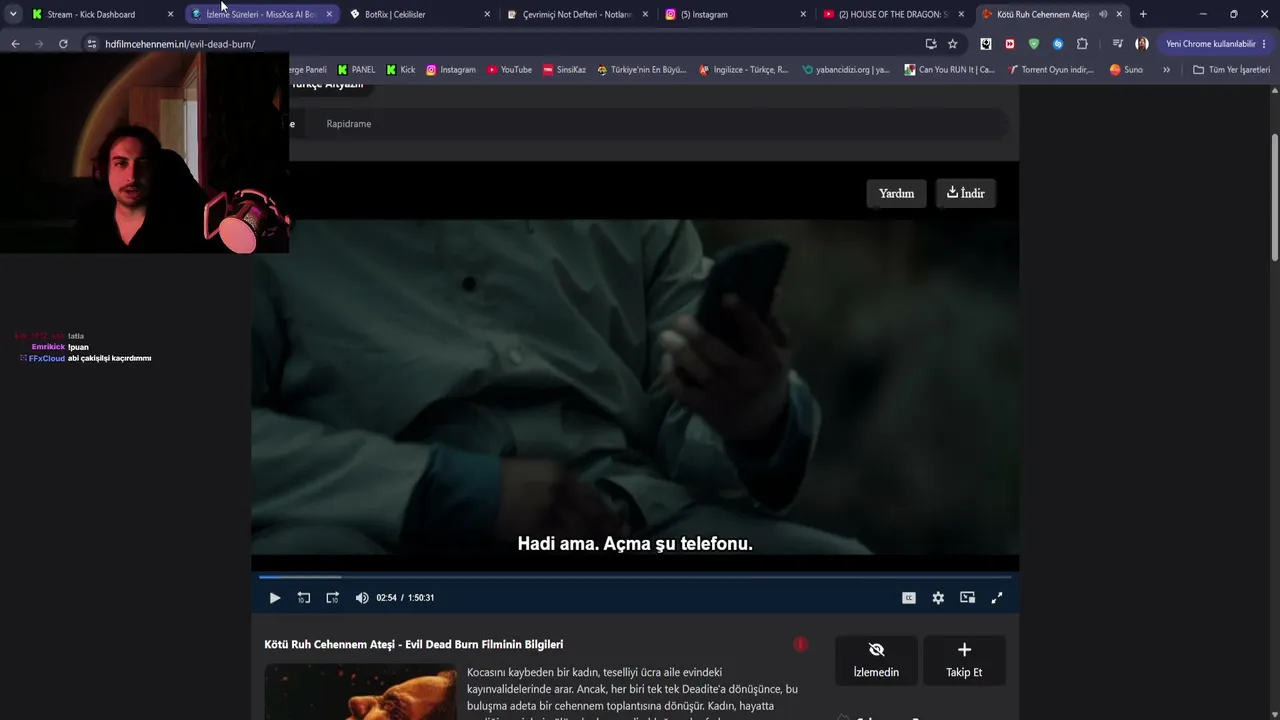Open the Kick bookmark
Viewport: 1280px width, 720px height.
tap(401, 70)
